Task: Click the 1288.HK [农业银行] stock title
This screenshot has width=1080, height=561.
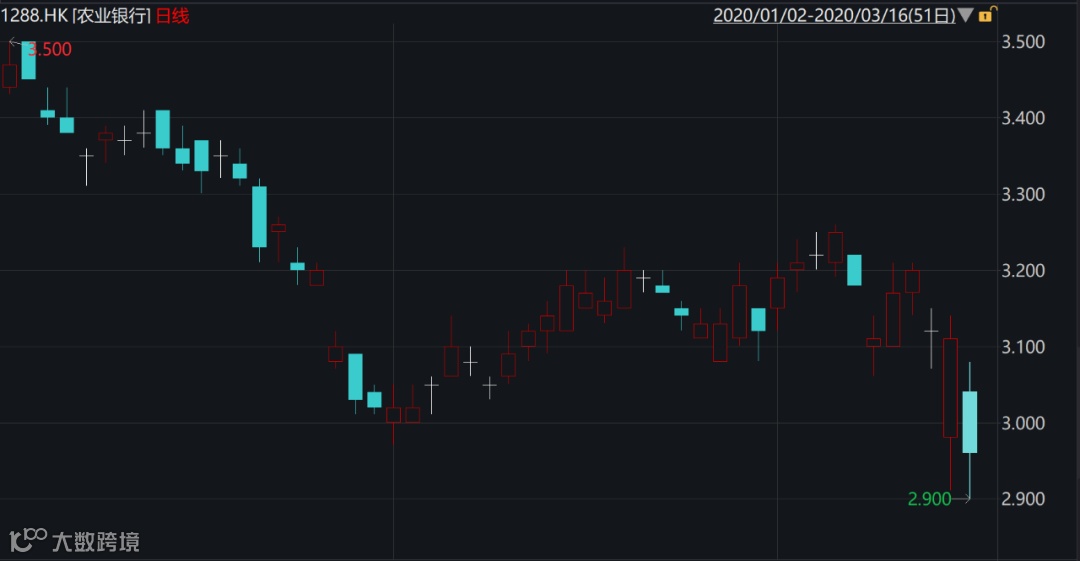Action: pos(76,16)
